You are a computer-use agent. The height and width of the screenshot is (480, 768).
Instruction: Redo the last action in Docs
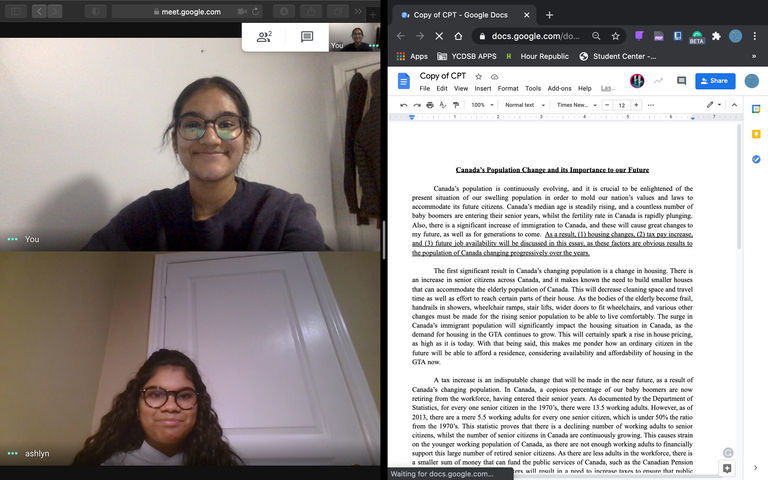(417, 105)
